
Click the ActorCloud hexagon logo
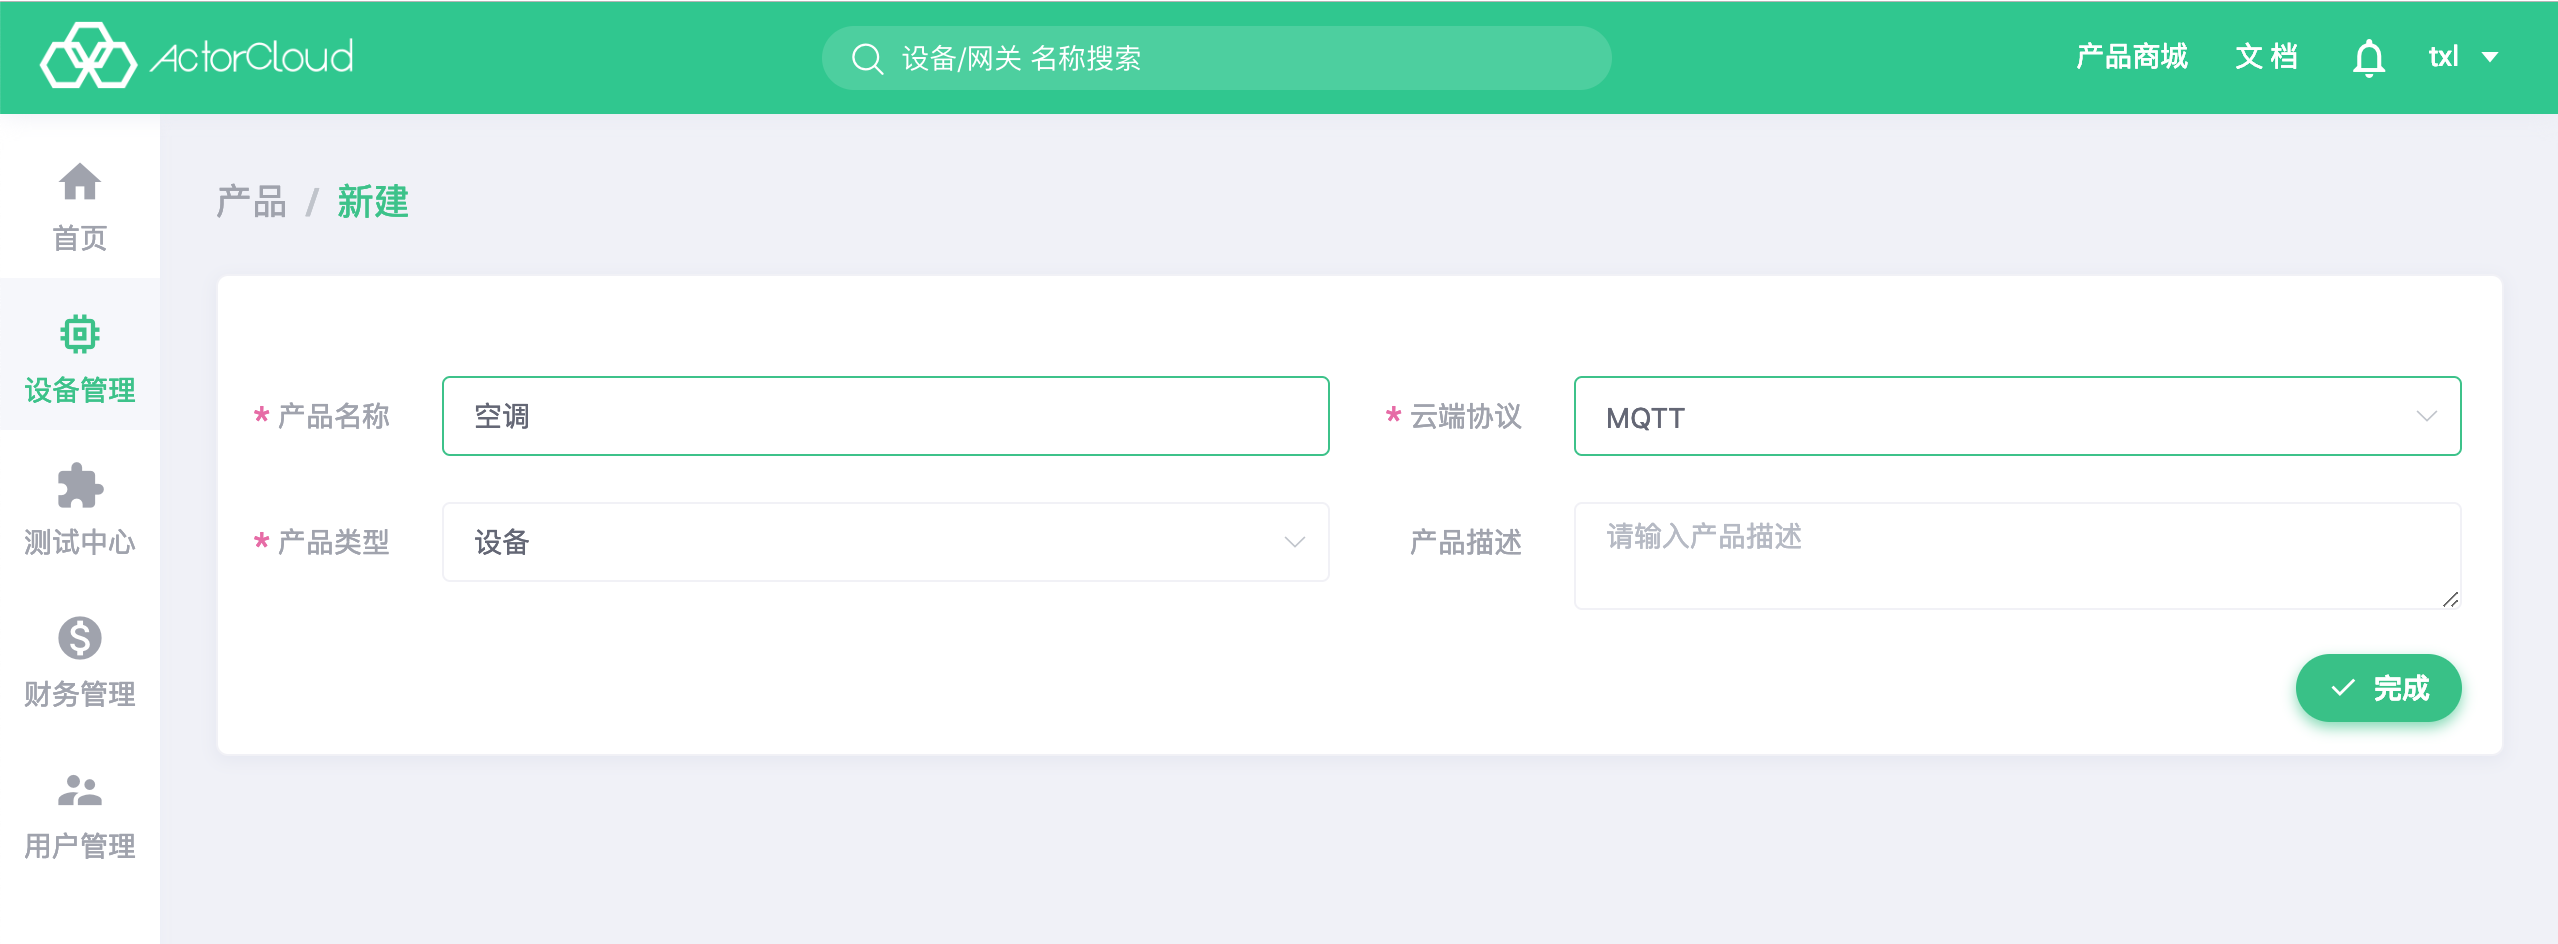88,56
